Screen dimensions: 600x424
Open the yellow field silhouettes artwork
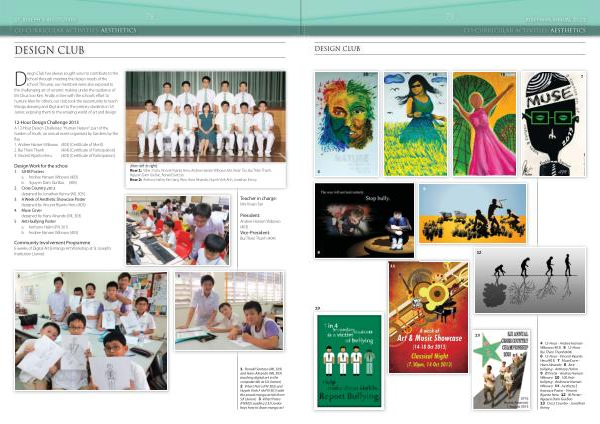(x=473, y=214)
